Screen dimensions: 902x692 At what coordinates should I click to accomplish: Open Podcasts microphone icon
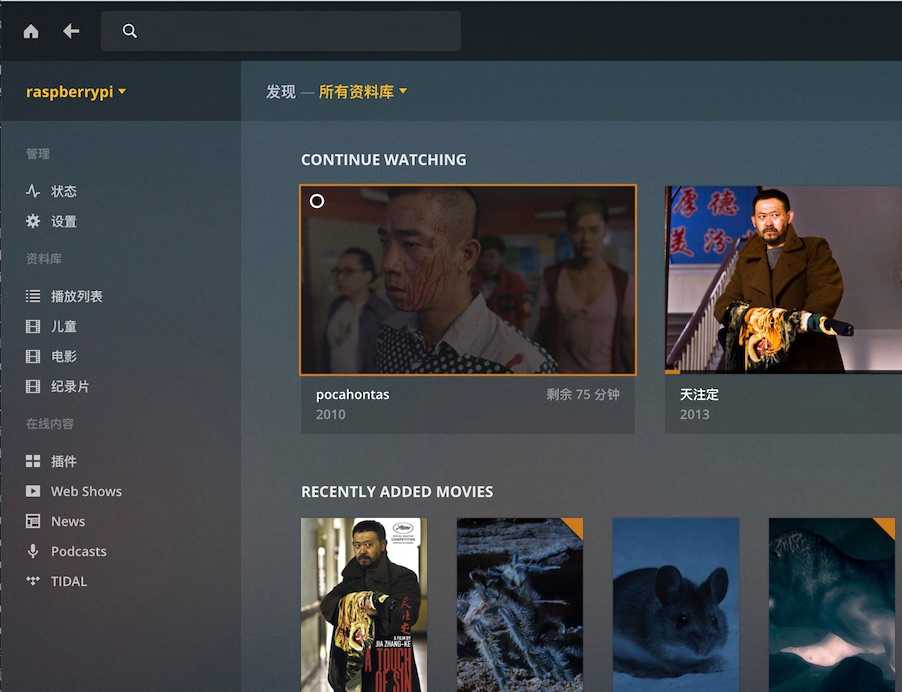33,551
